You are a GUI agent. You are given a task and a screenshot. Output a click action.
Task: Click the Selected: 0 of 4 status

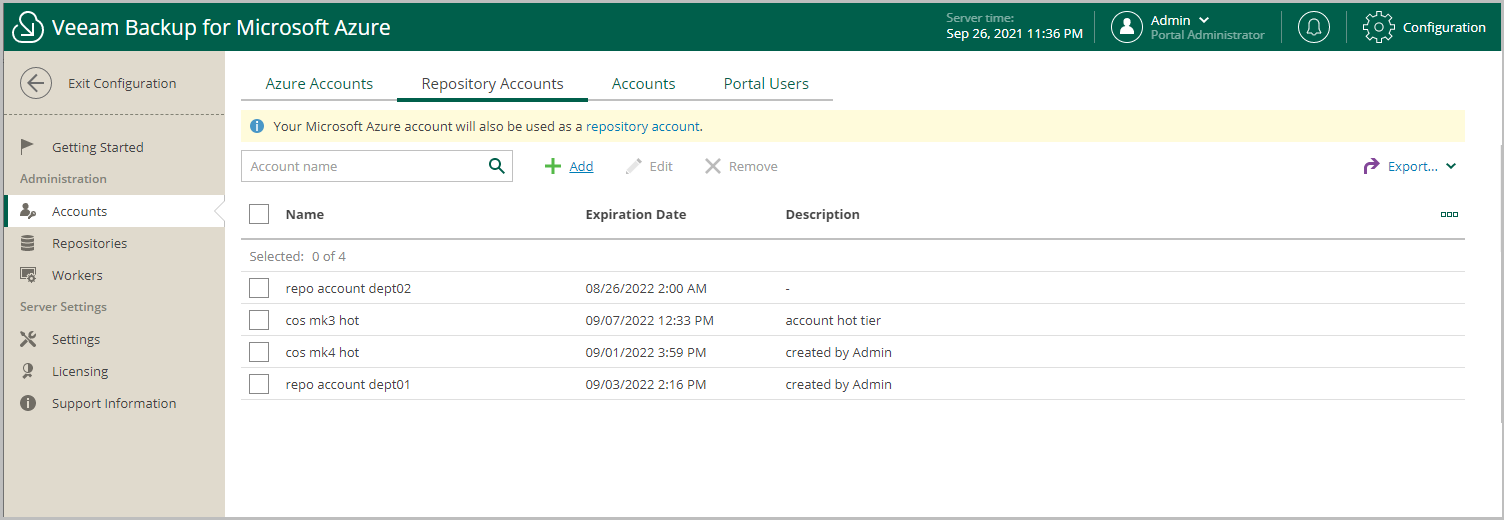click(298, 256)
